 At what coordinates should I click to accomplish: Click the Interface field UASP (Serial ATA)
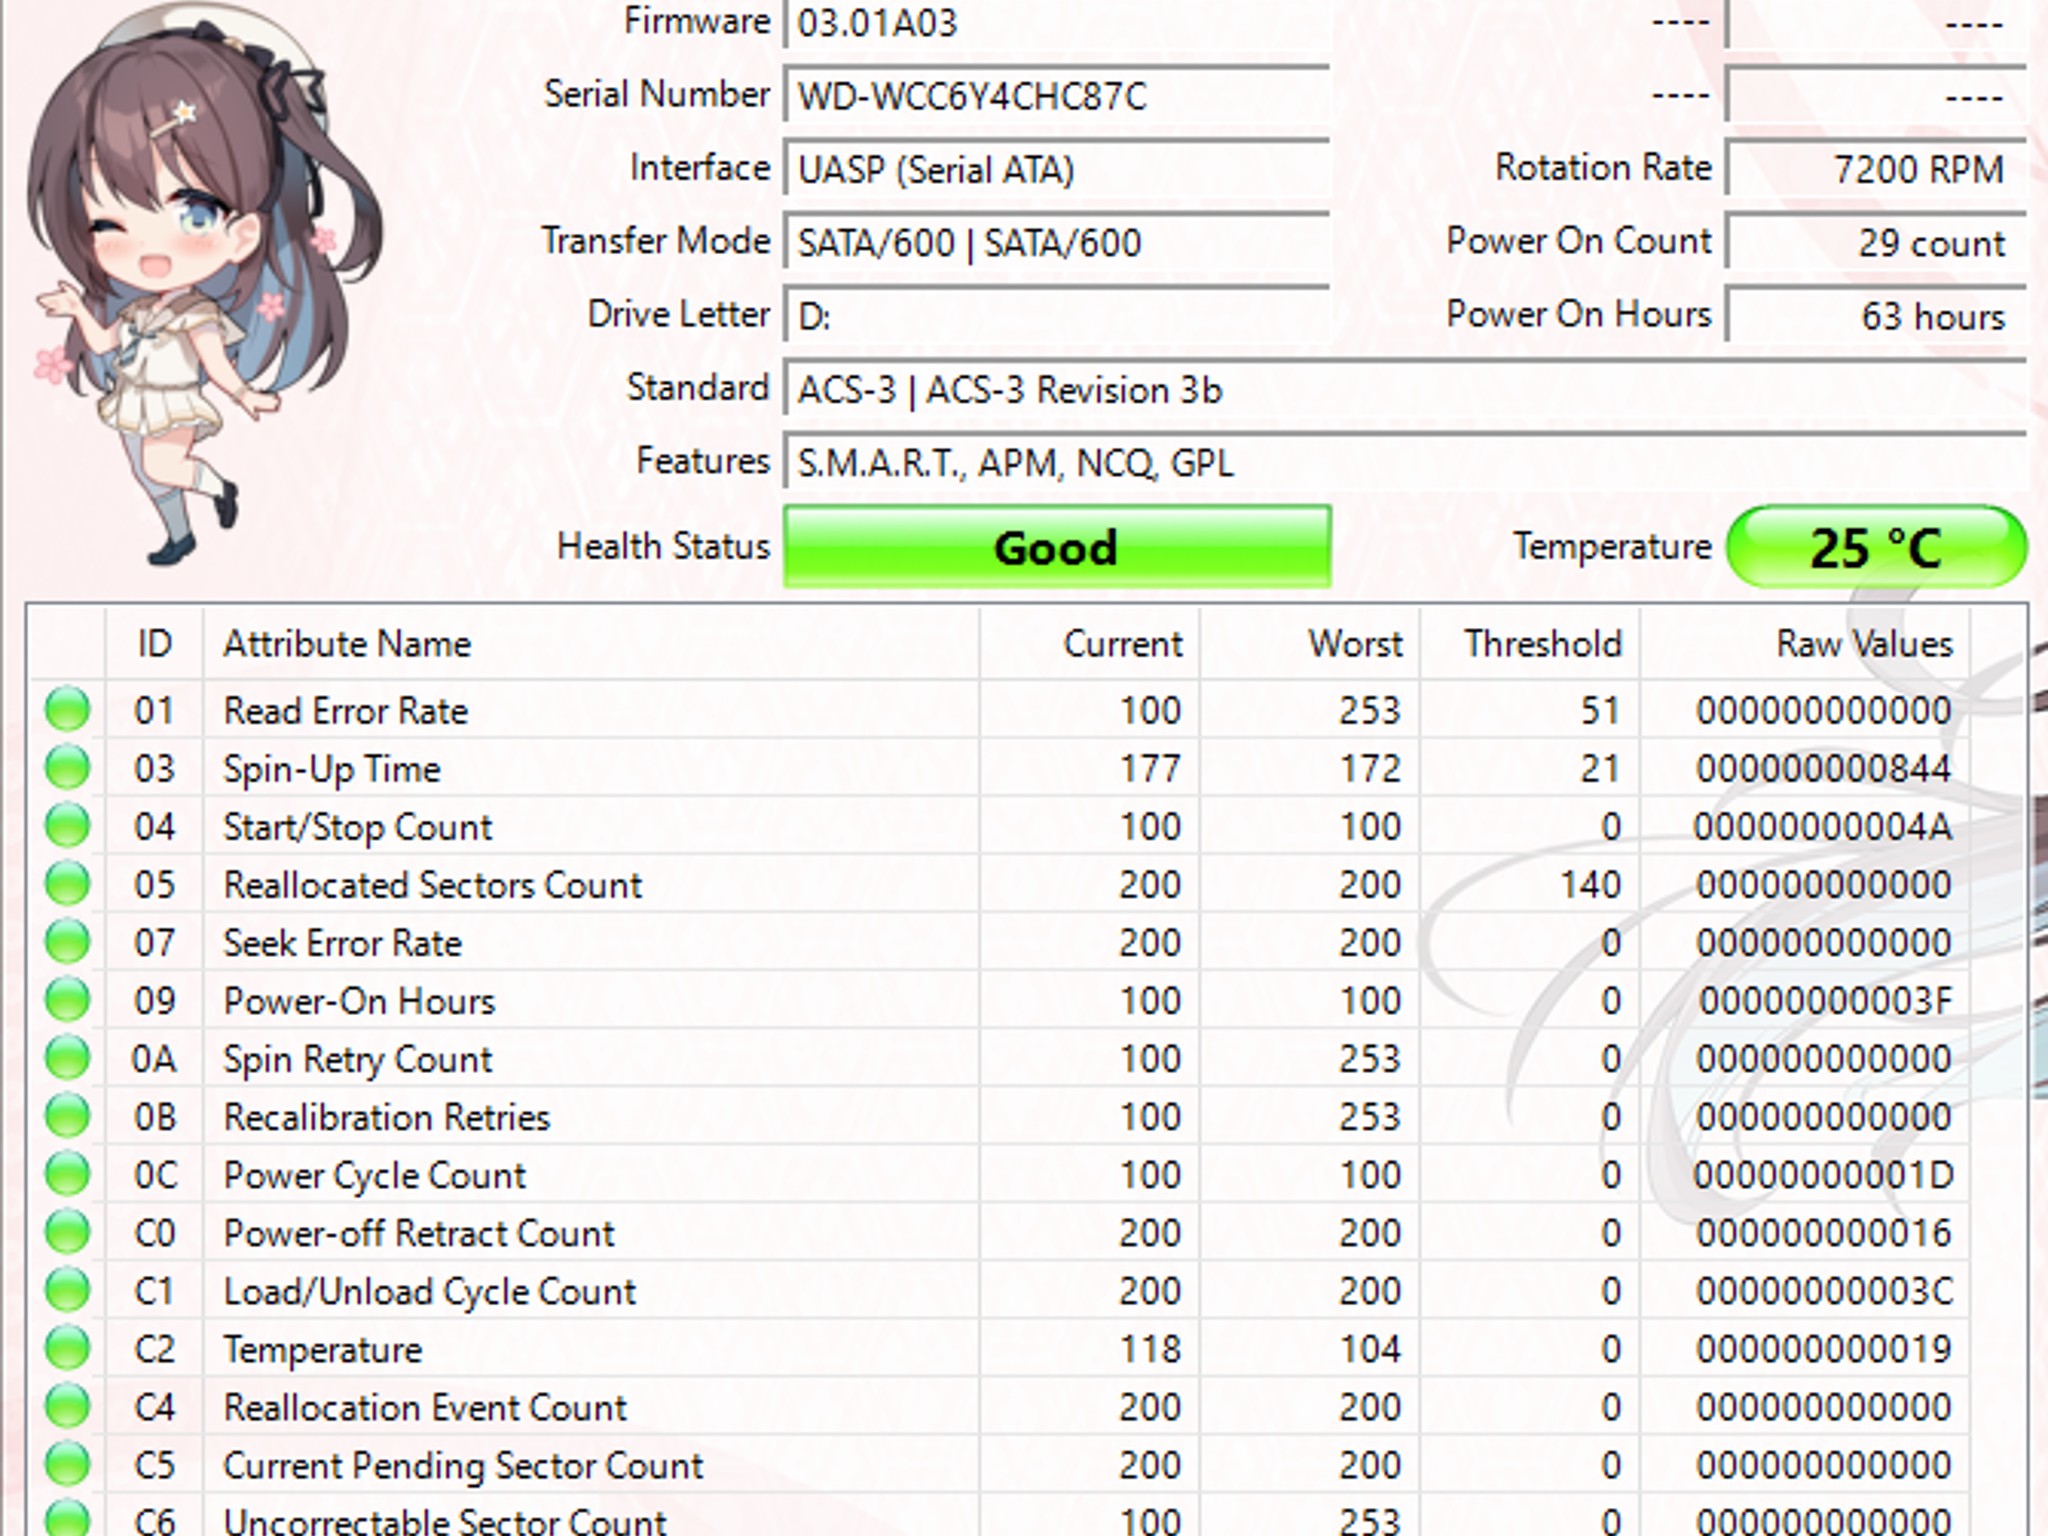pos(1057,169)
